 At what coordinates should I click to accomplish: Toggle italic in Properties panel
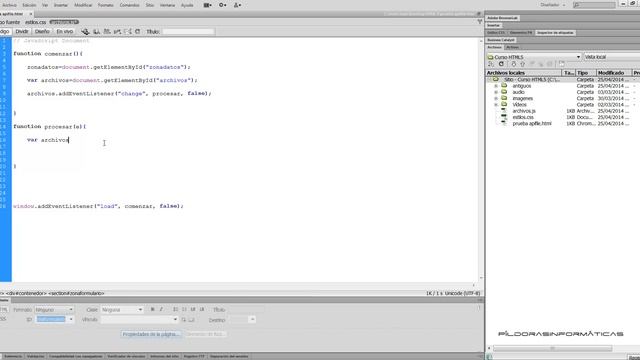161,310
